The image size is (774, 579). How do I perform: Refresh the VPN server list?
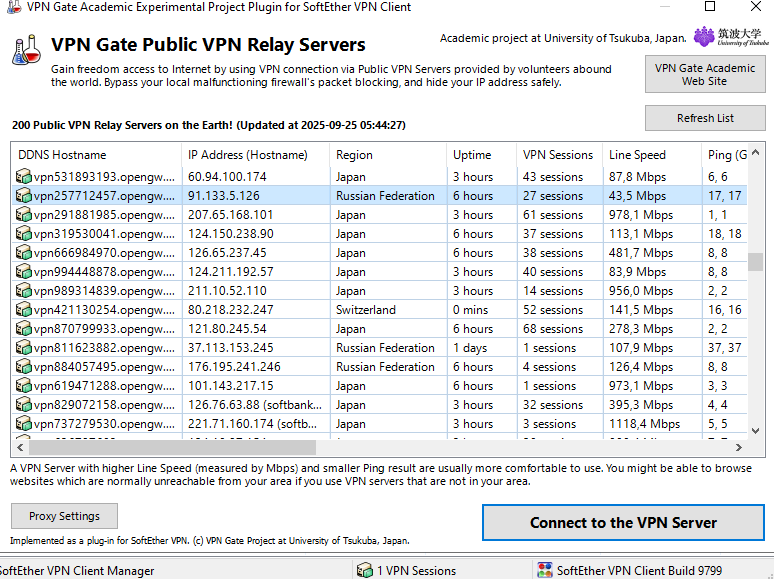[705, 118]
